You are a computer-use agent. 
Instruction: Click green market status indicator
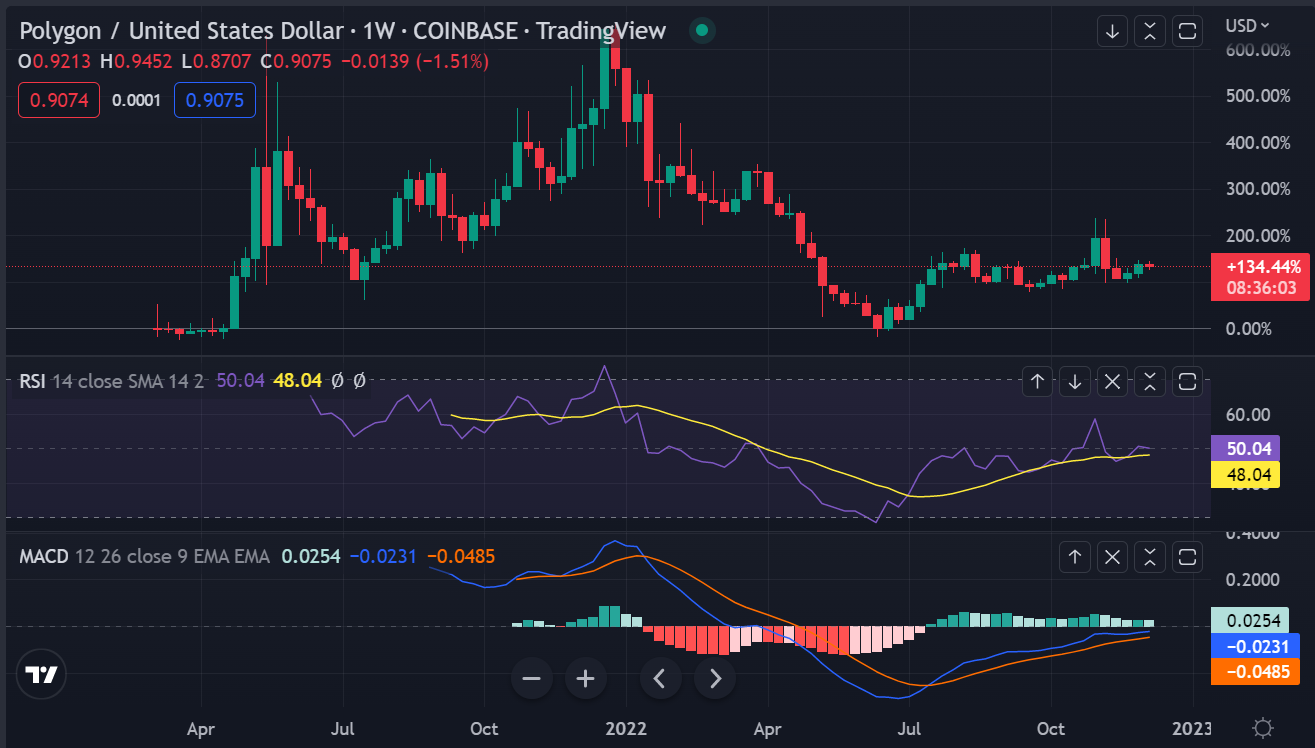(702, 31)
